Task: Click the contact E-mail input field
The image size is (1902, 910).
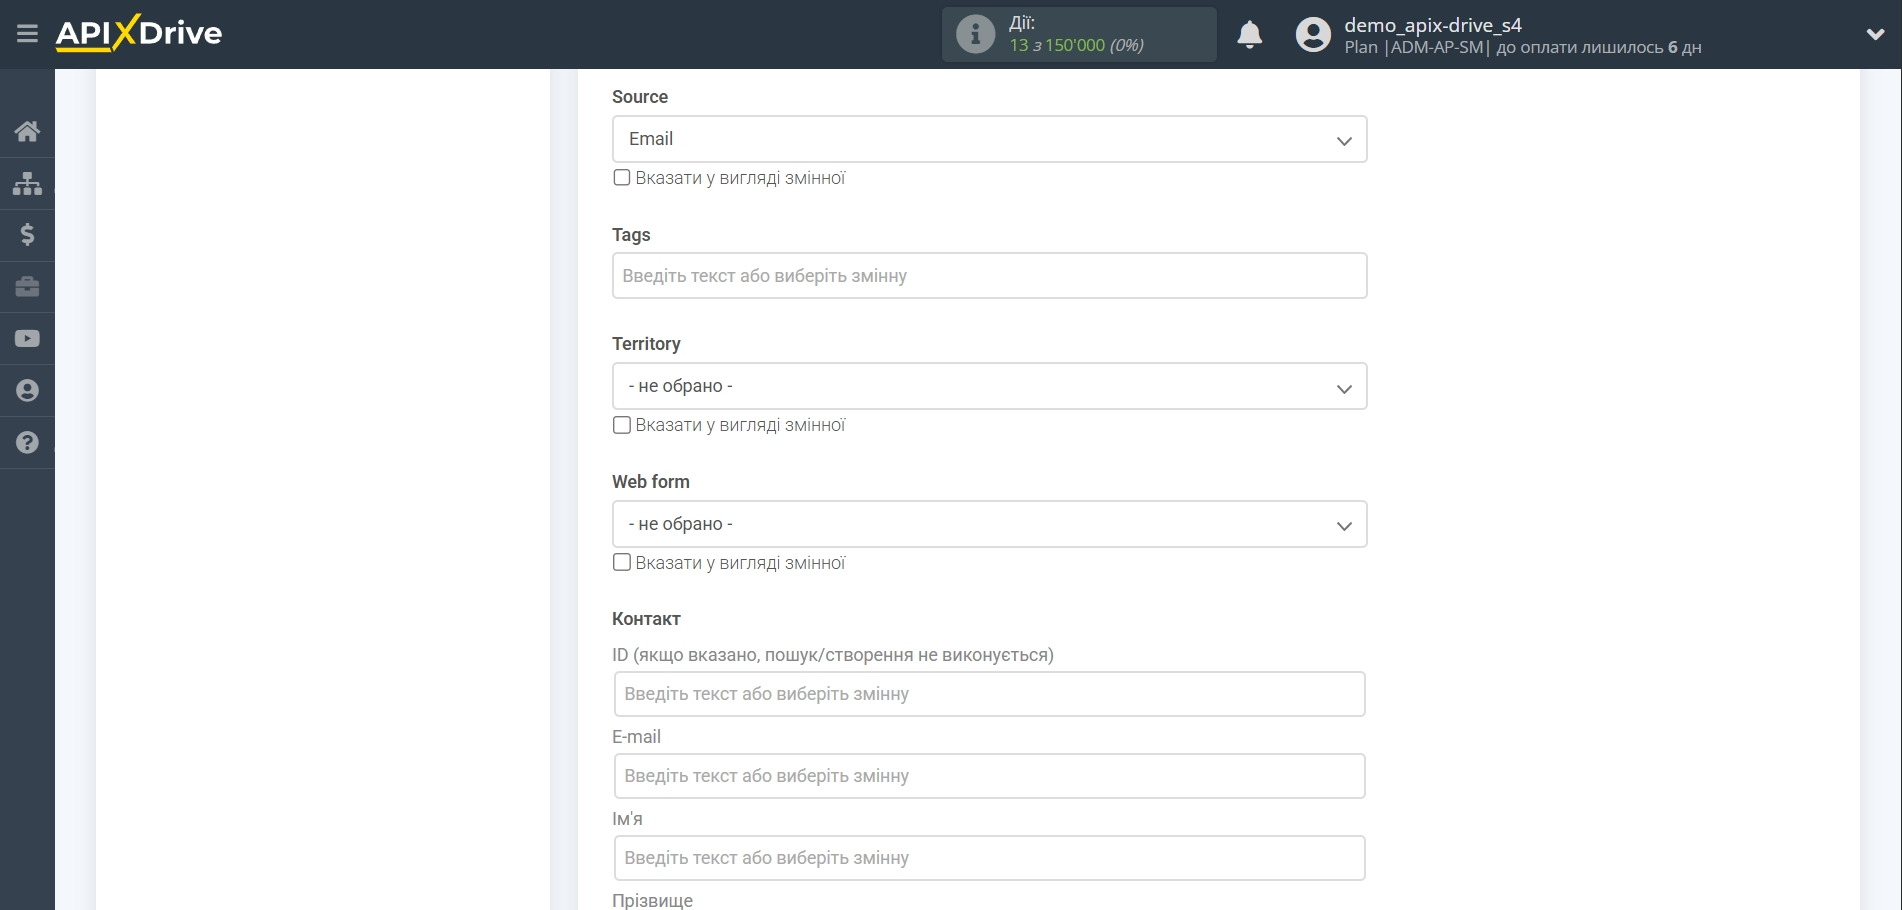Action: pos(989,776)
